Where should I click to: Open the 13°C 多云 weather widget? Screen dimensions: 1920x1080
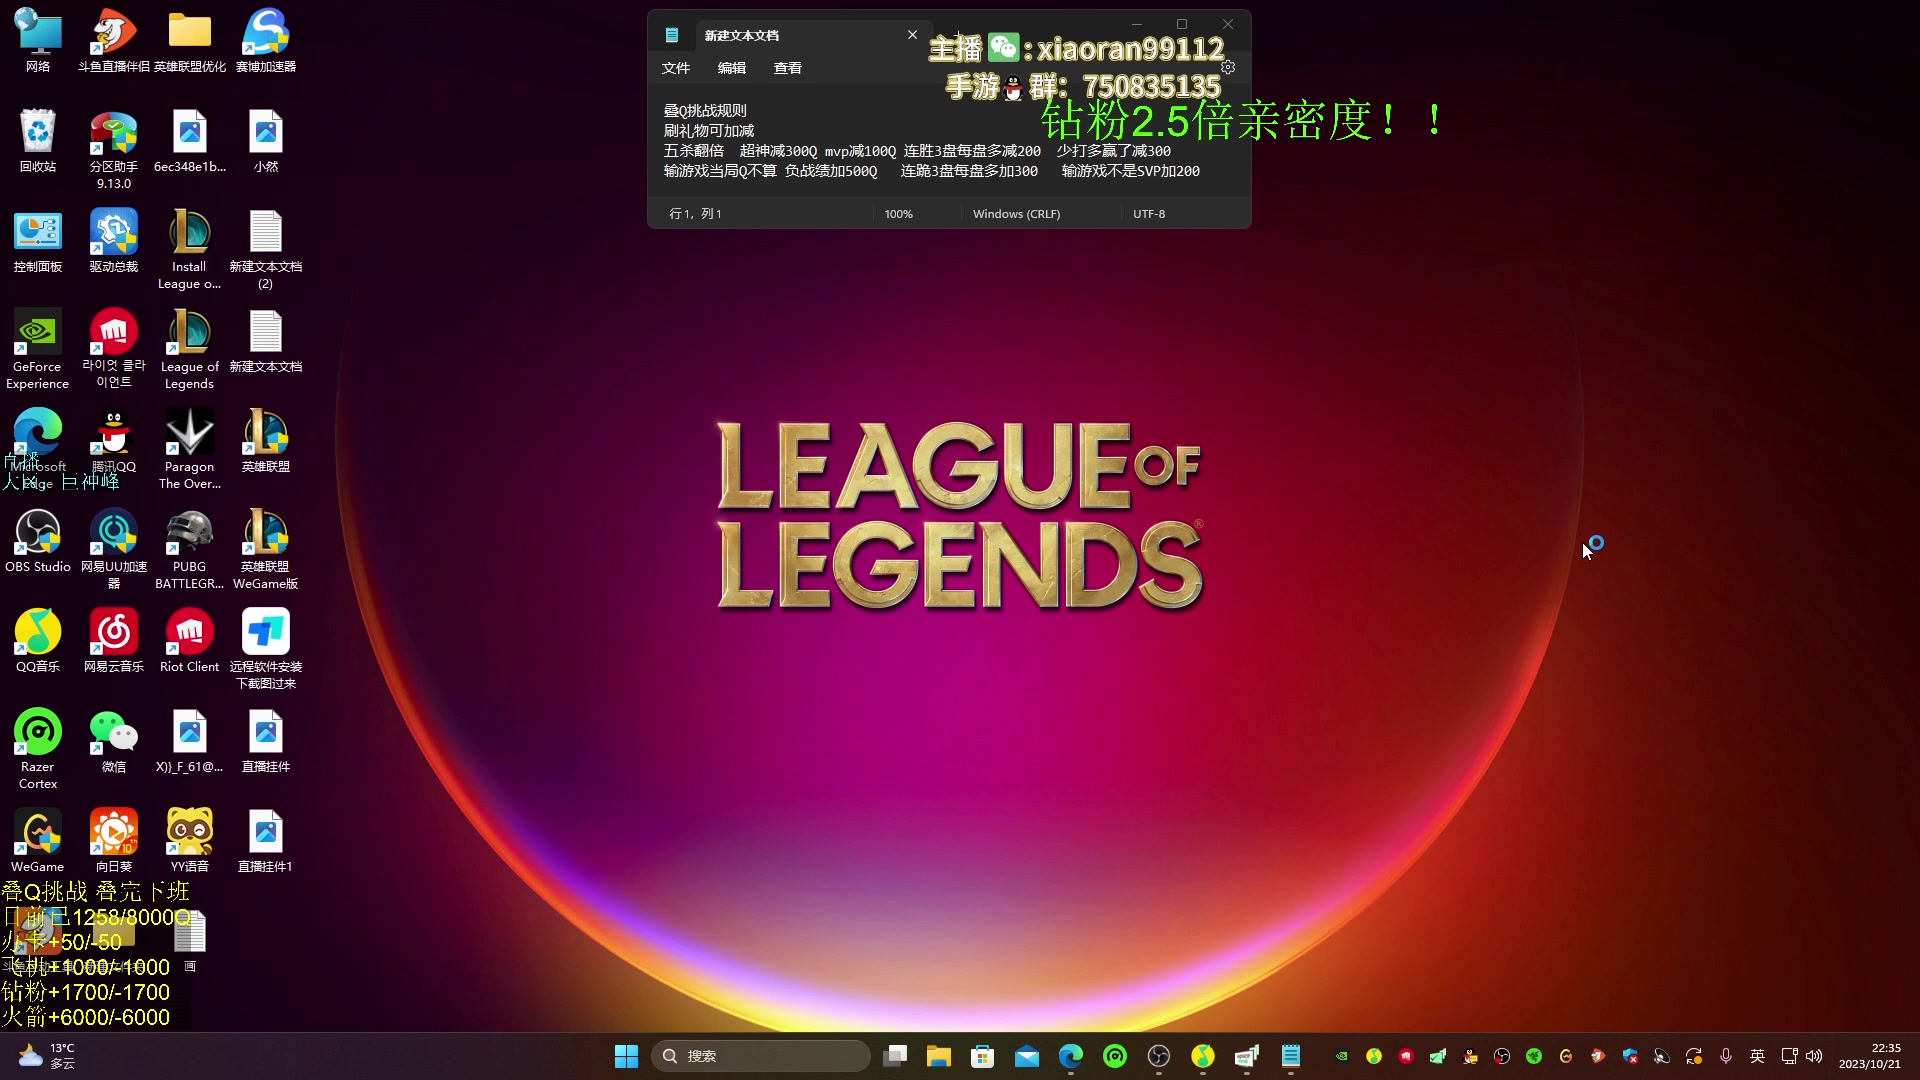(x=47, y=1056)
